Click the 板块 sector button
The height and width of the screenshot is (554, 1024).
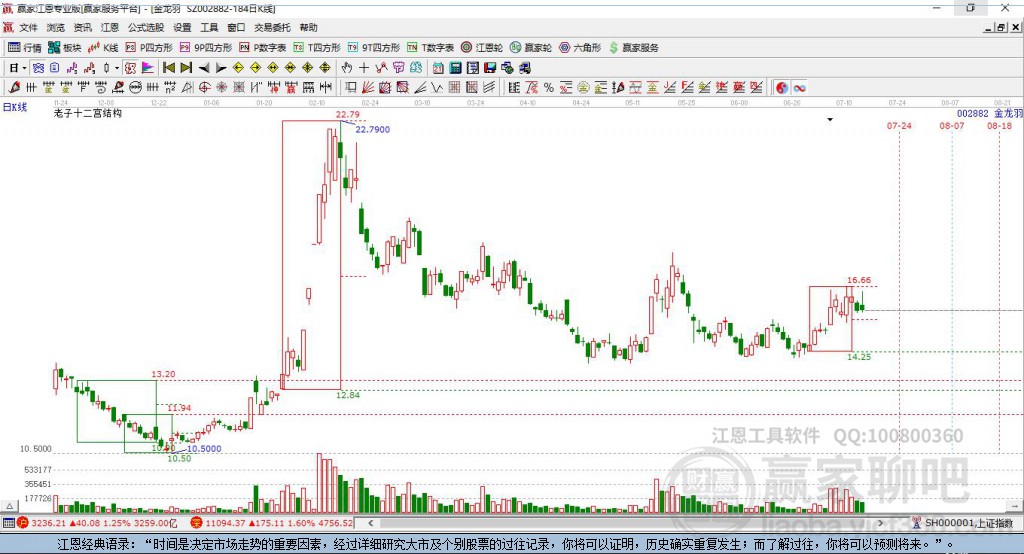point(65,48)
